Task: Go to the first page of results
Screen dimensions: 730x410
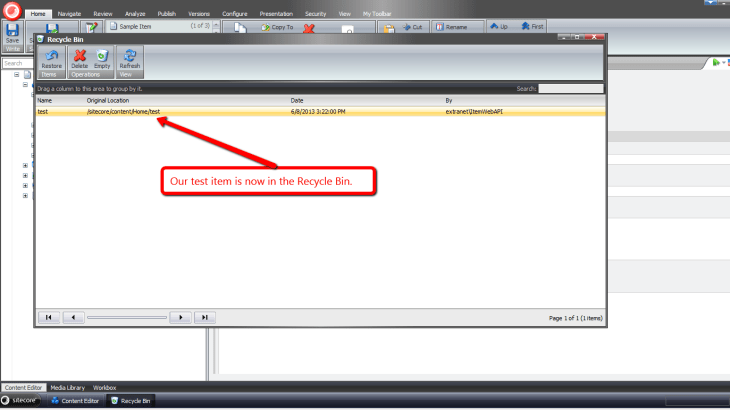Action: click(47, 317)
